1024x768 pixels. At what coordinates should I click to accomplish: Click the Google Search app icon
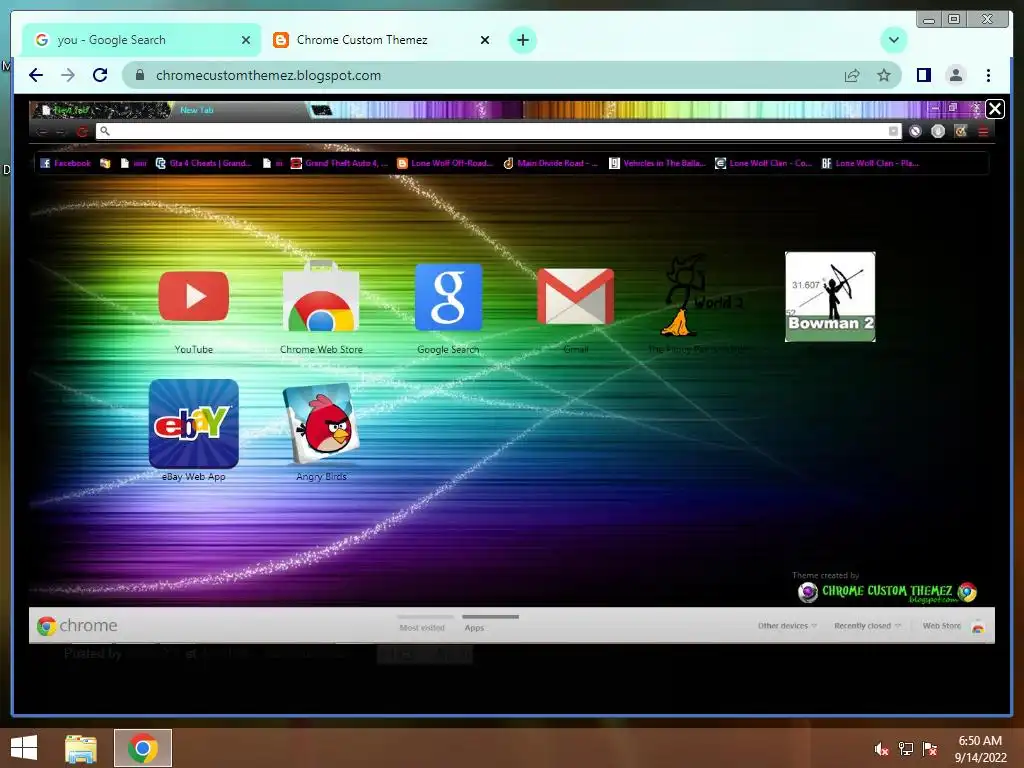coord(449,296)
